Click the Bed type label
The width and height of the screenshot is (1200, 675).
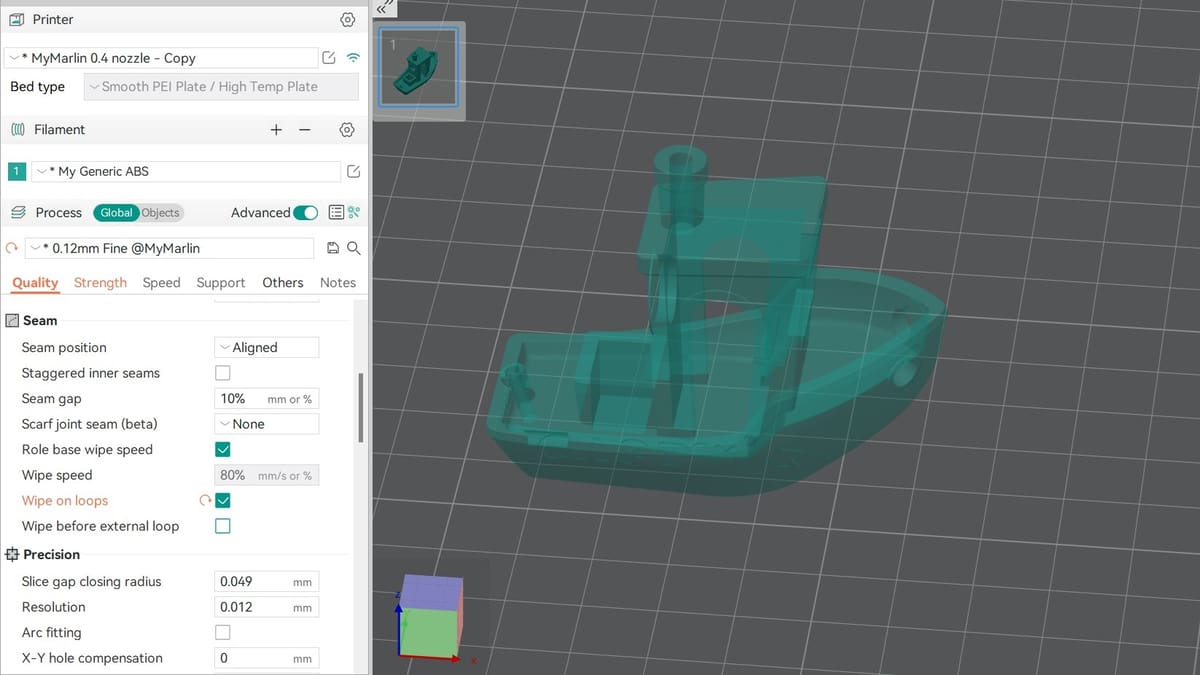[38, 87]
